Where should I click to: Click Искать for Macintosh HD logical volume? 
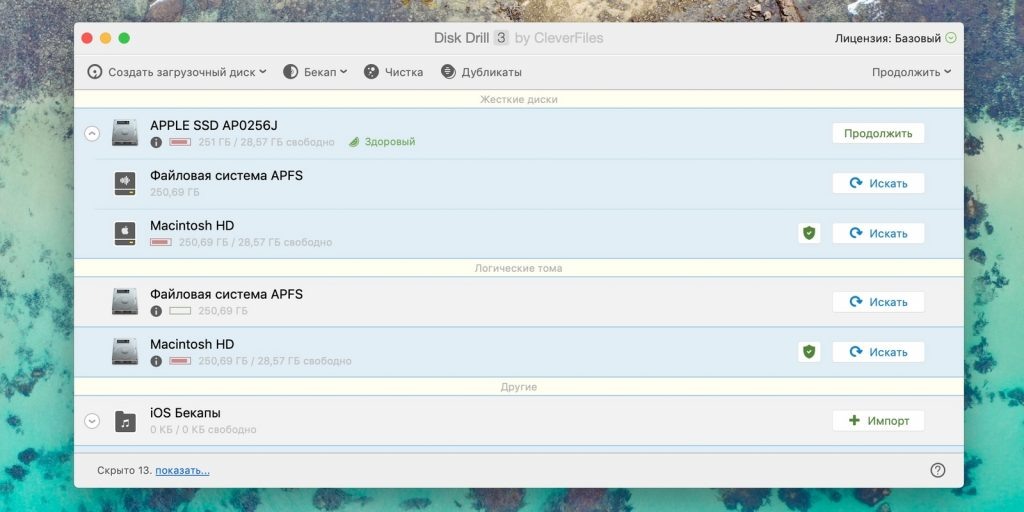(878, 352)
